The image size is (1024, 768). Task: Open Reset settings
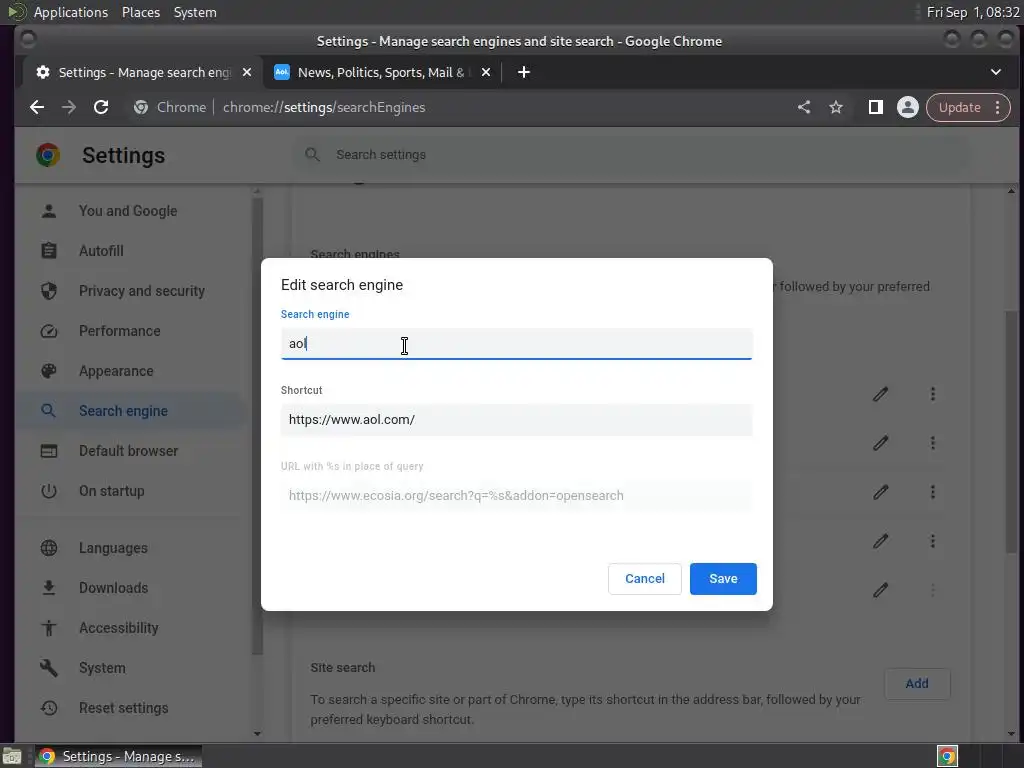(123, 708)
